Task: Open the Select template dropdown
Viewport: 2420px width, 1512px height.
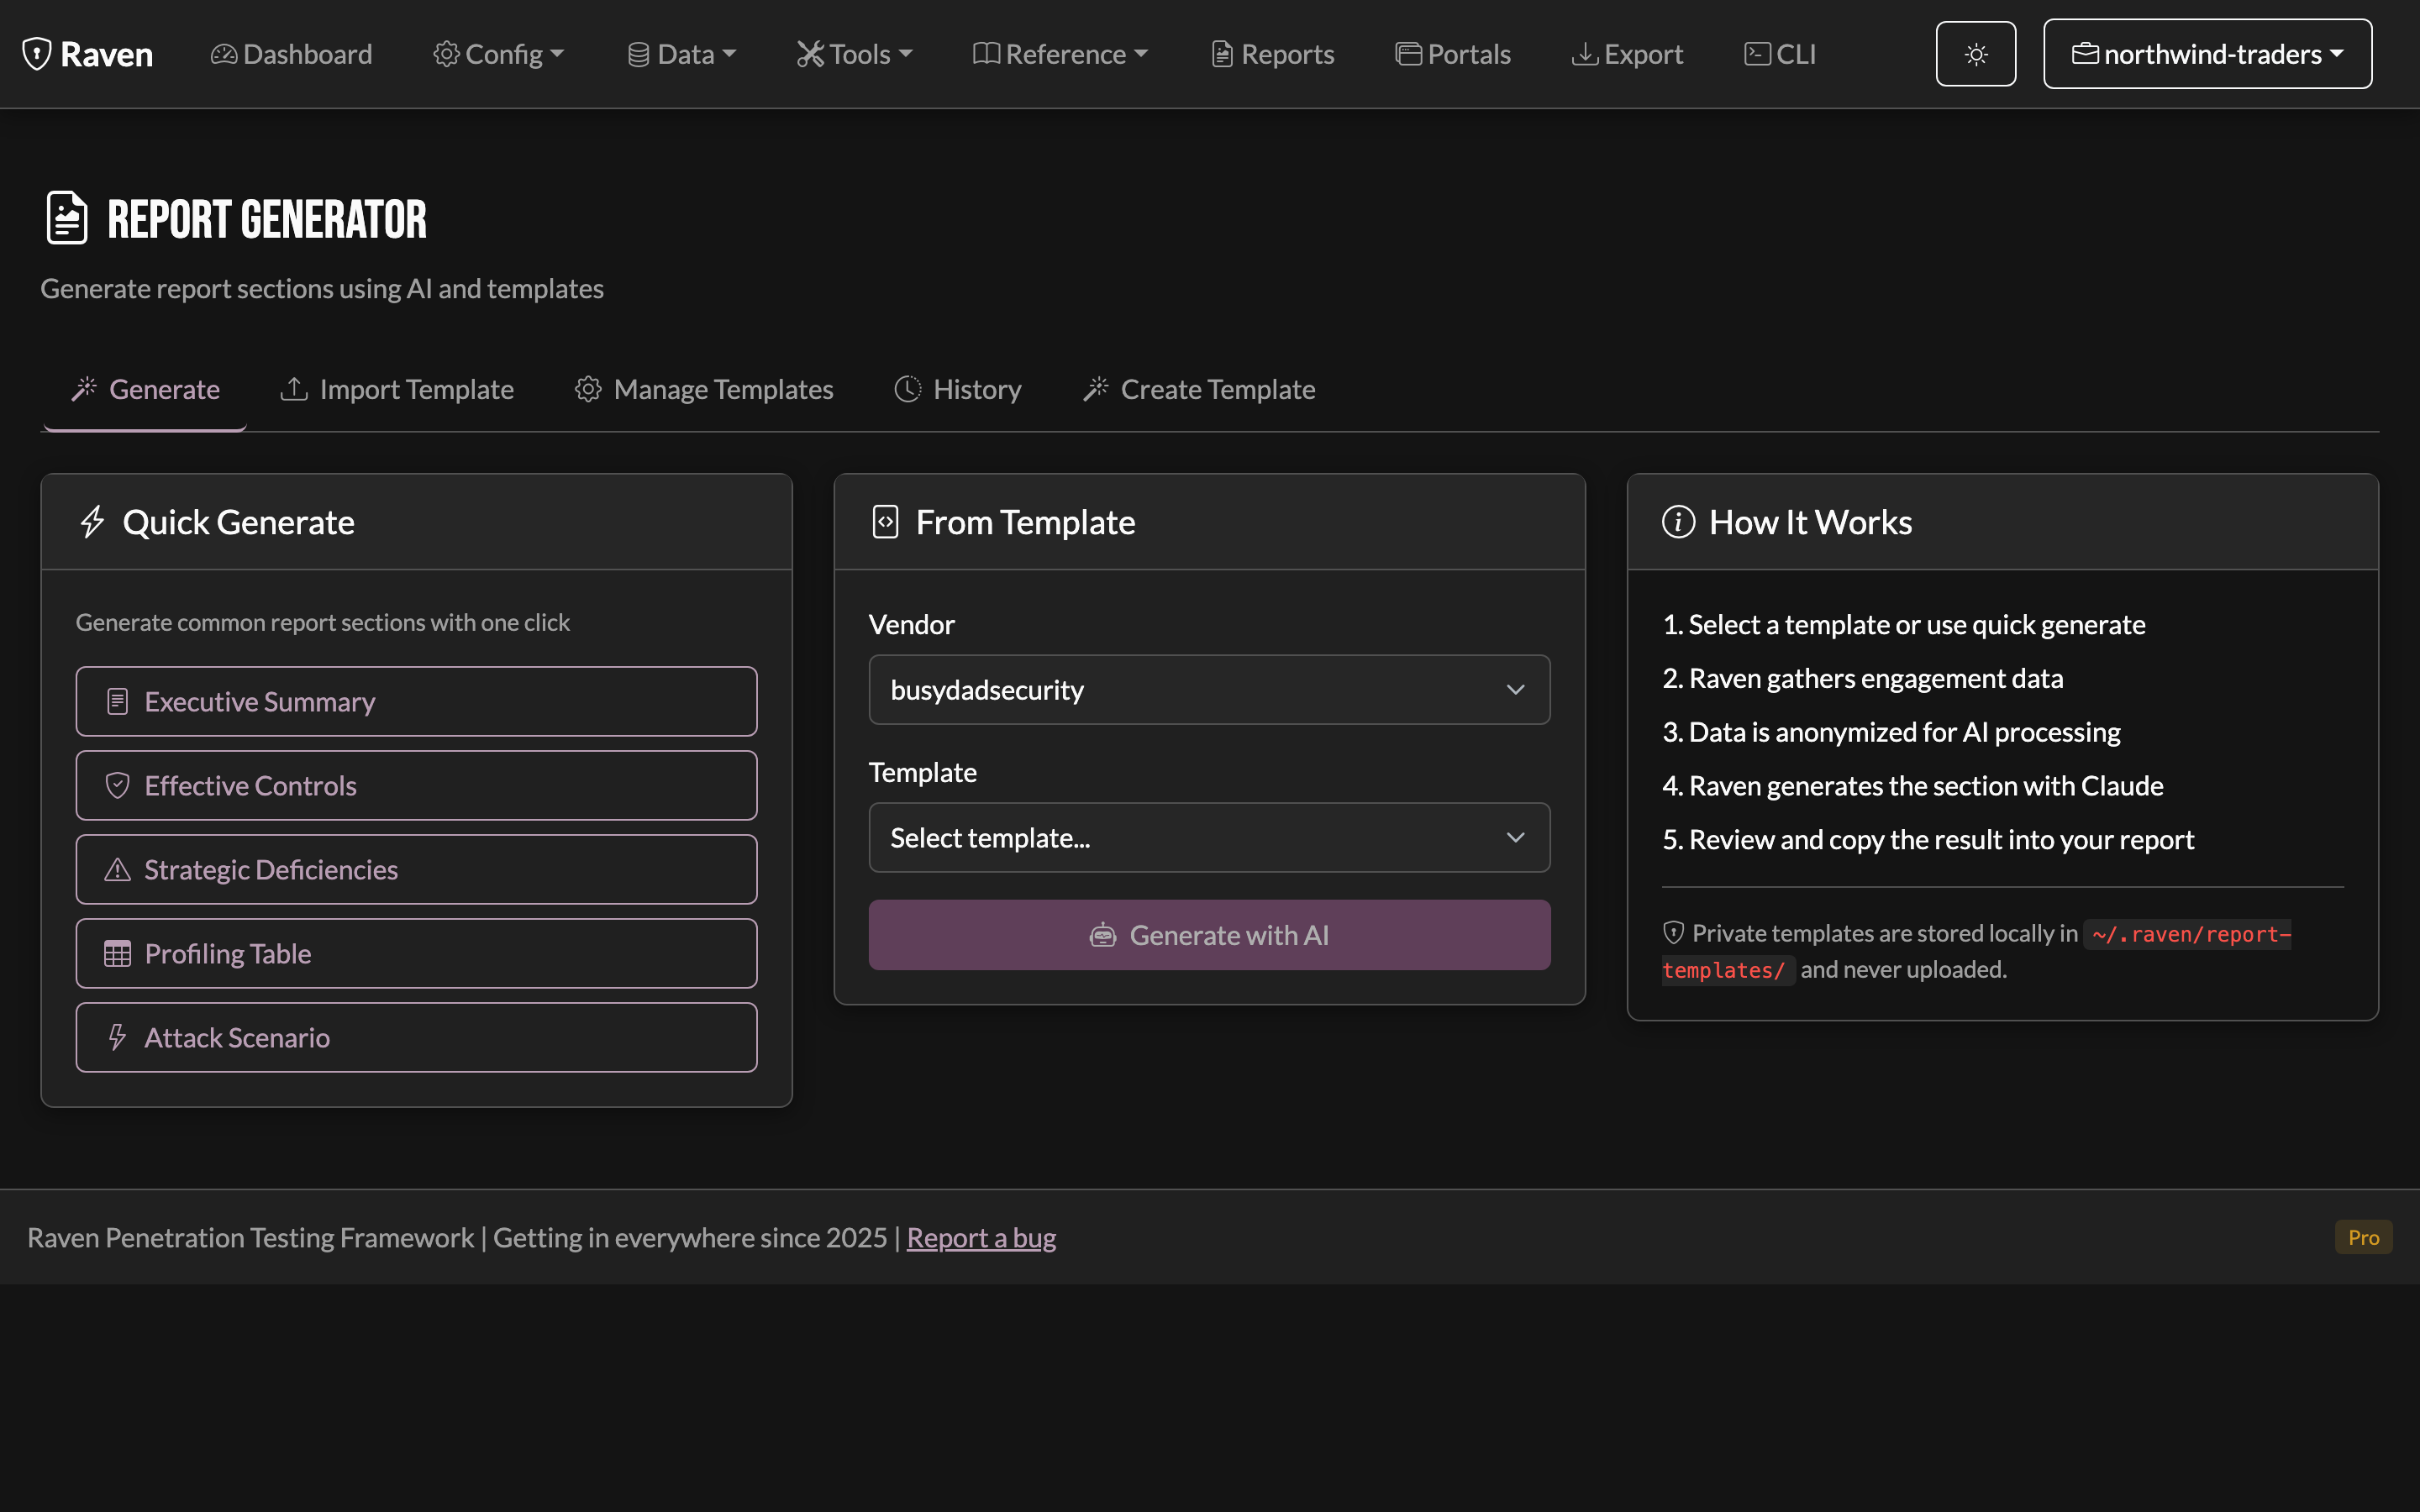Action: pyautogui.click(x=1209, y=838)
